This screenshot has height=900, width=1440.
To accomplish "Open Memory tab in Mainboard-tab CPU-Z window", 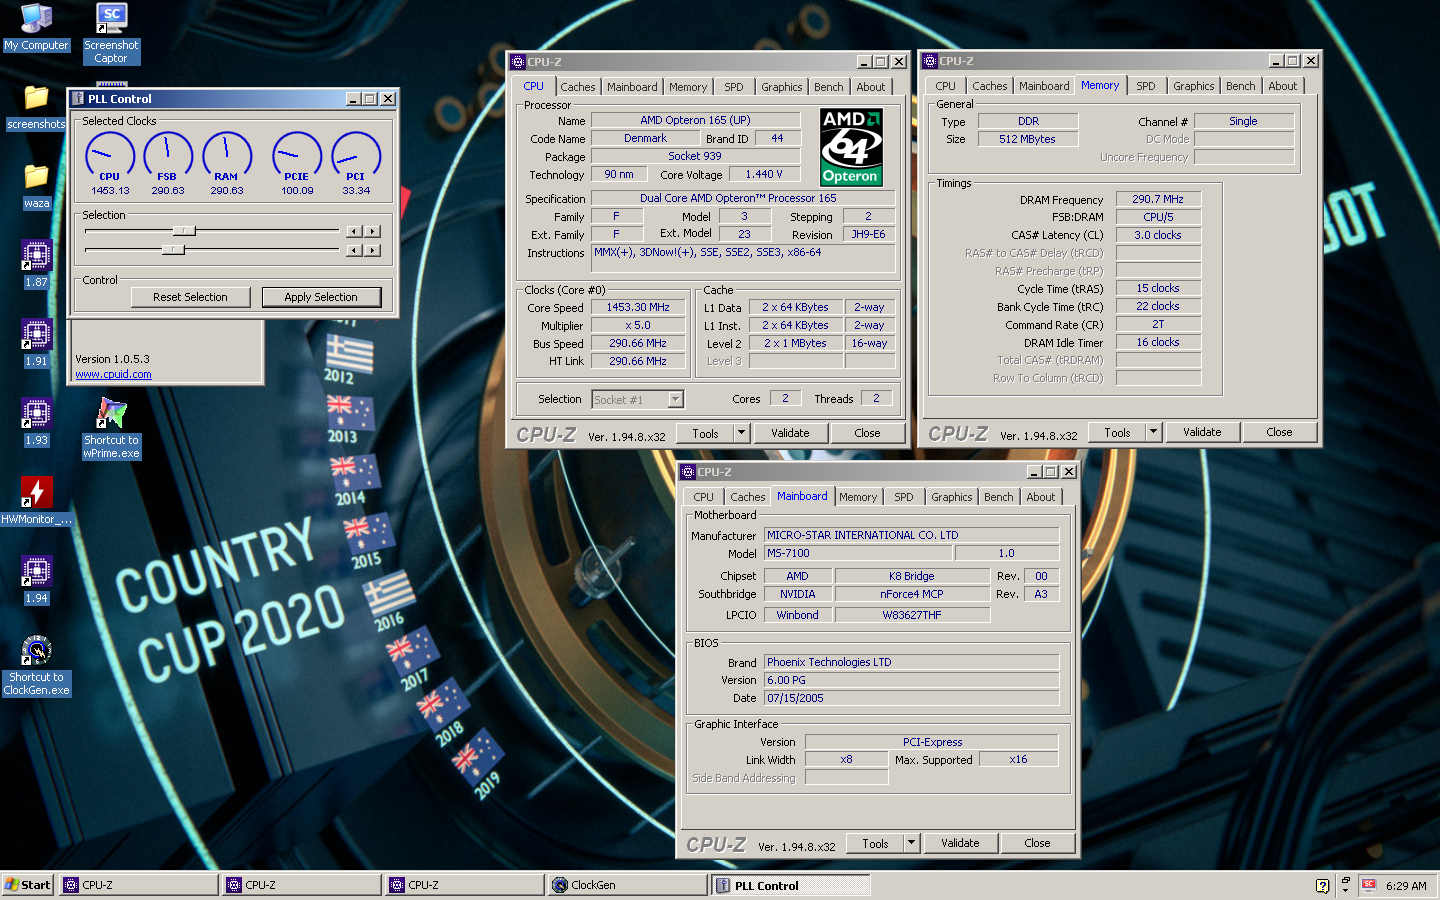I will [x=857, y=497].
